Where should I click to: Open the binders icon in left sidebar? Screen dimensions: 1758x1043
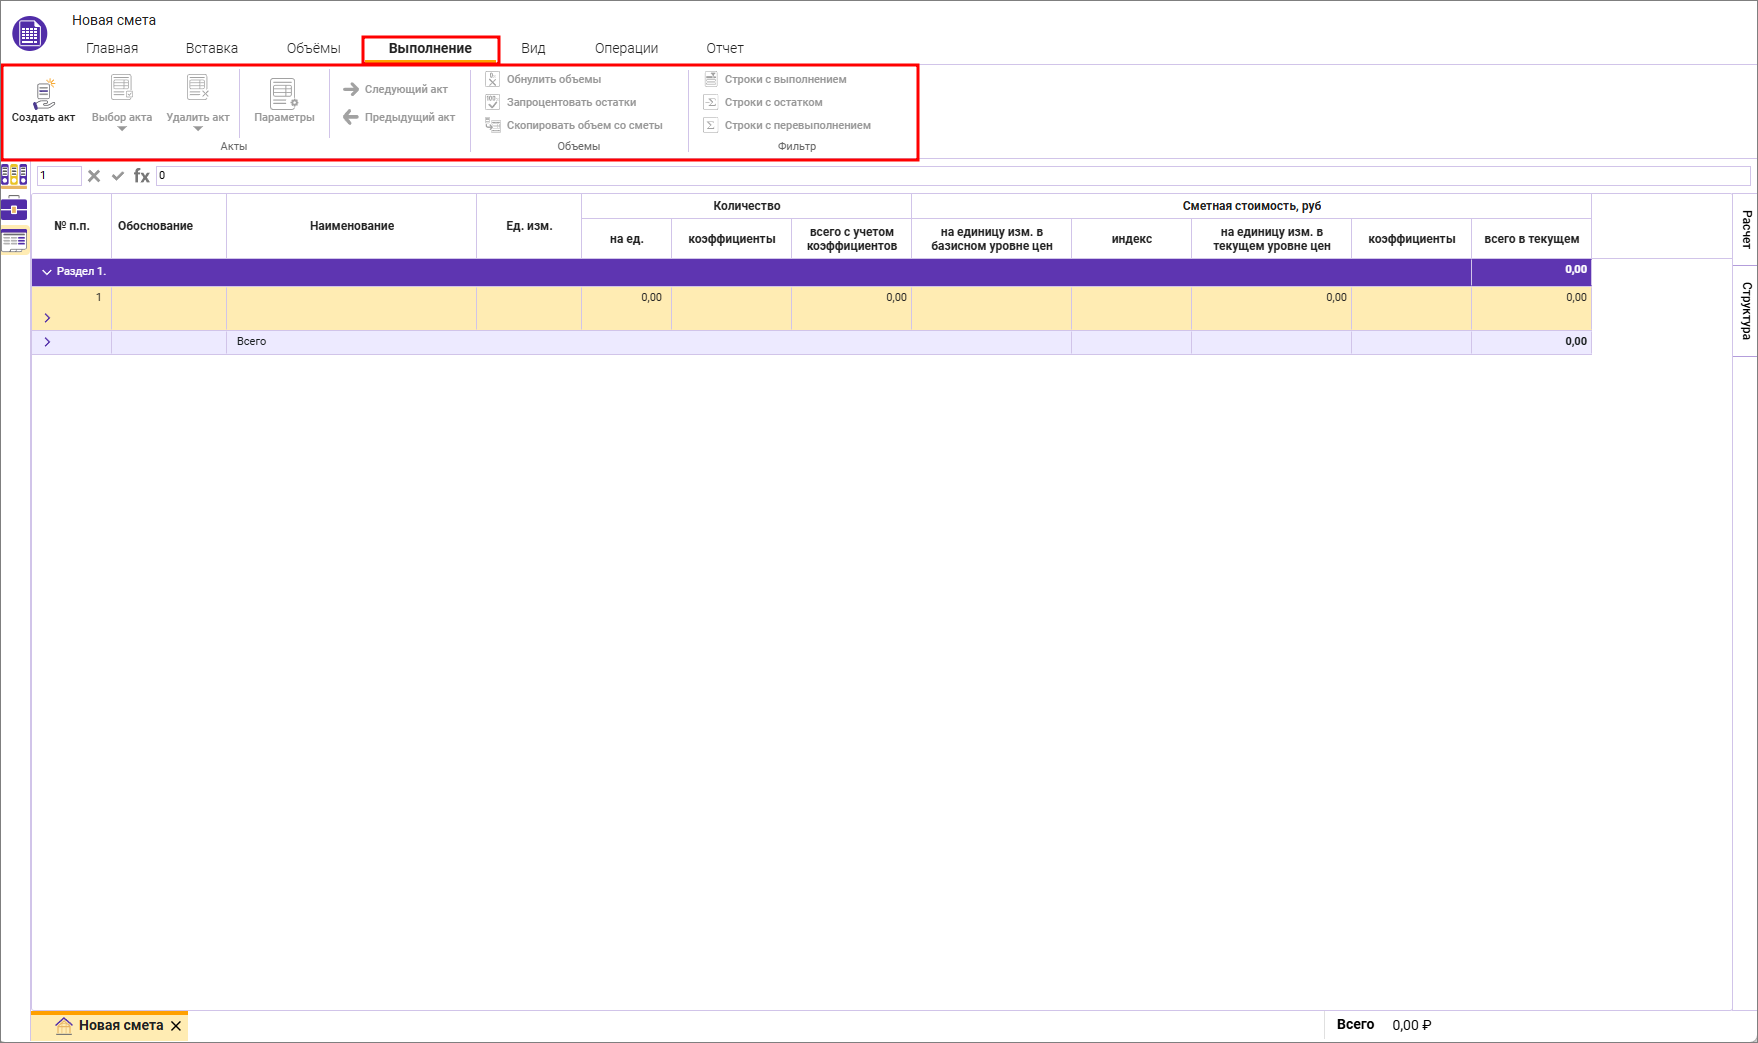(14, 175)
